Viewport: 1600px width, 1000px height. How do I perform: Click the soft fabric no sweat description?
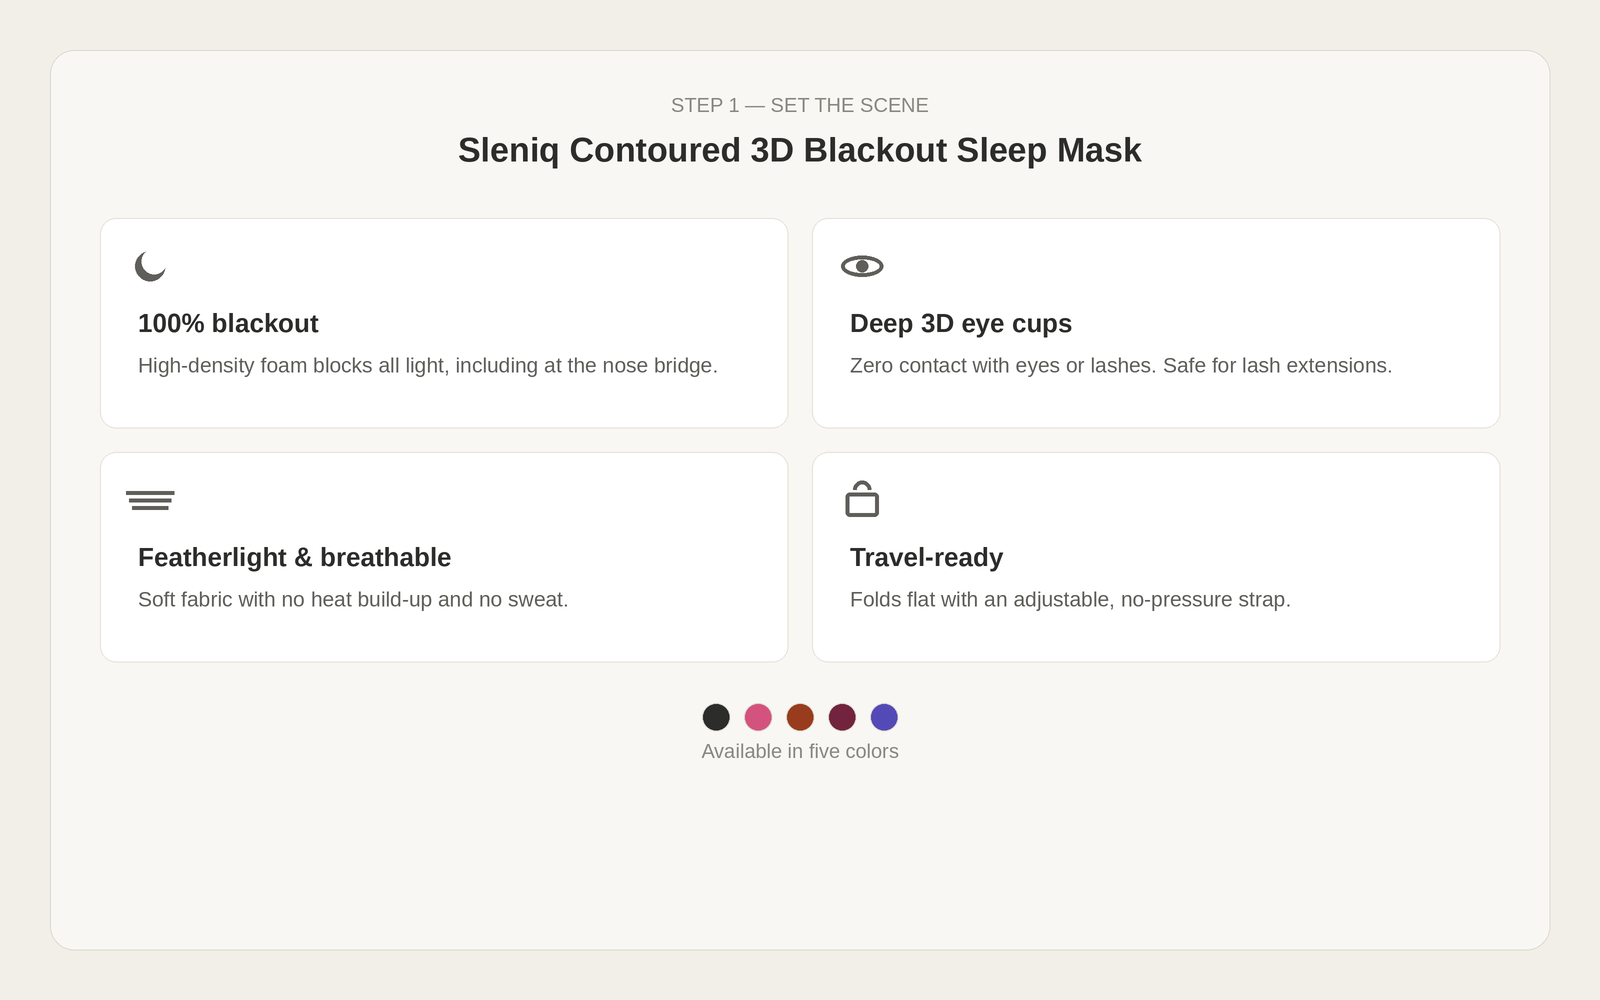point(353,600)
